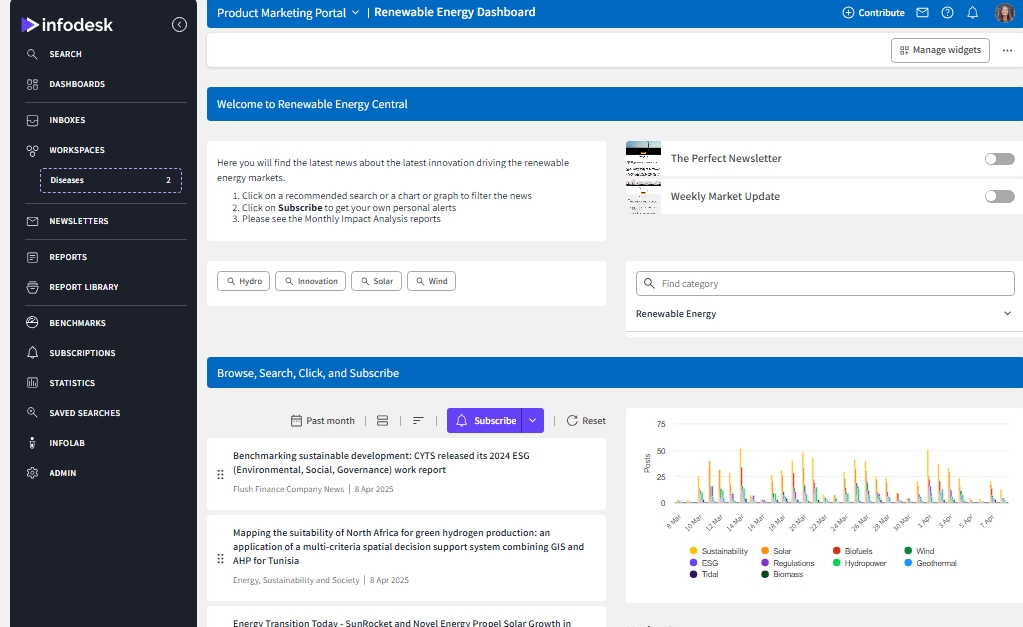Screen dimensions: 1023x627
Task: Open the mail envelope icon in header
Action: (x=922, y=13)
